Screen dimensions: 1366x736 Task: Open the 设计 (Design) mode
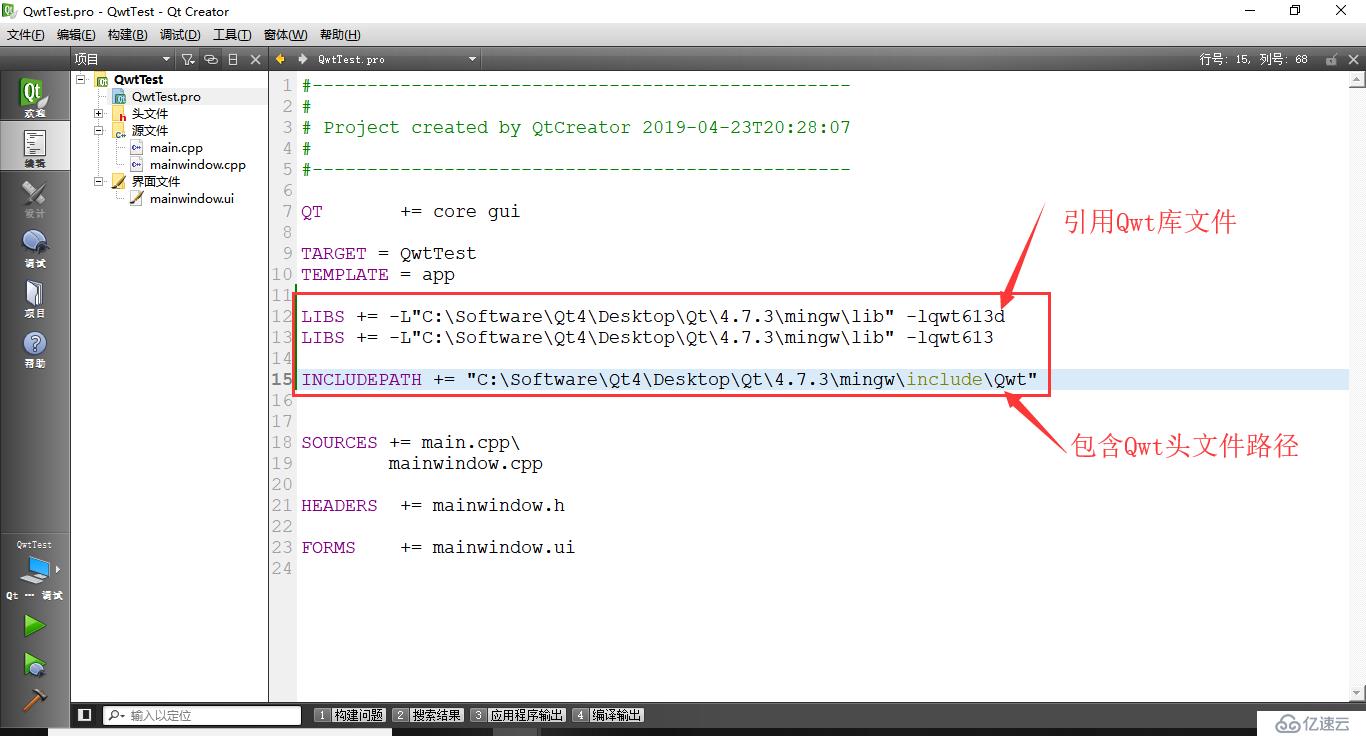coord(34,198)
